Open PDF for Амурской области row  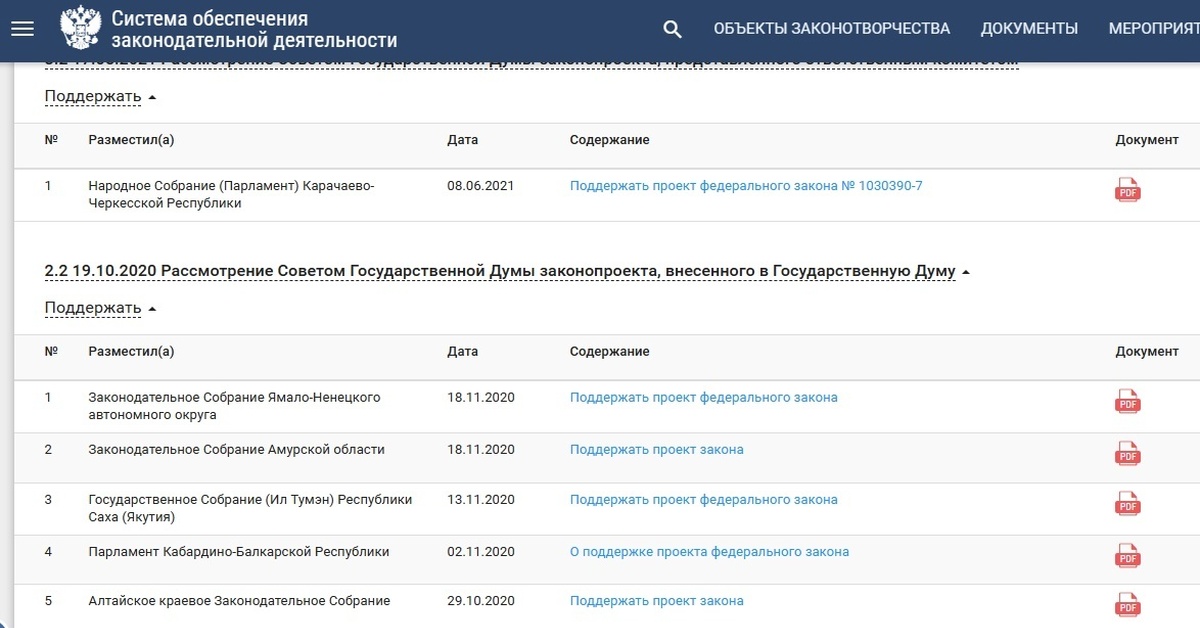[x=1127, y=453]
